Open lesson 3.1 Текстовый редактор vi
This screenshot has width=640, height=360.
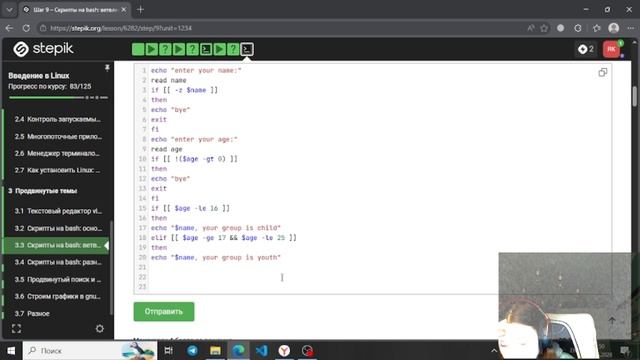57,211
